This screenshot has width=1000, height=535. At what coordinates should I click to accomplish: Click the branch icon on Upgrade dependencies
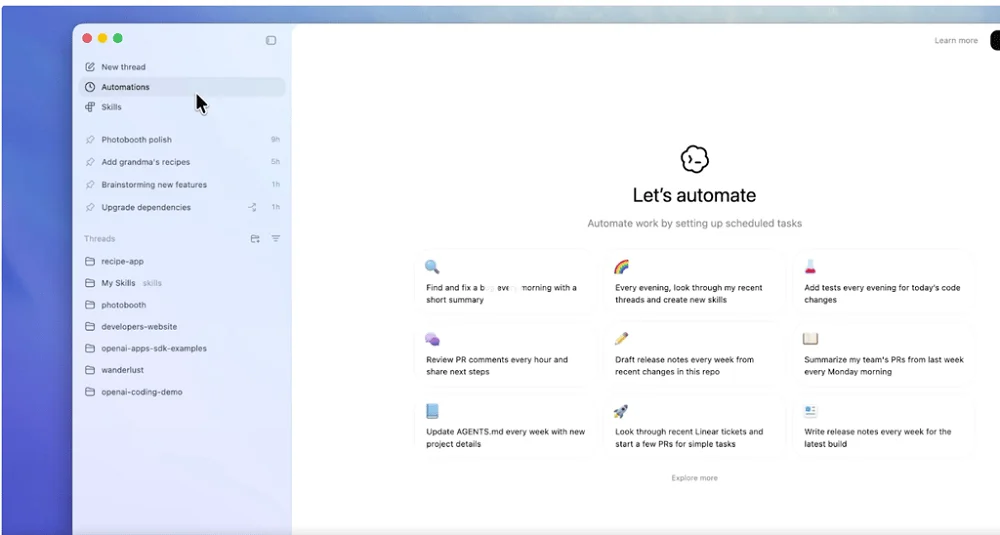[253, 207]
